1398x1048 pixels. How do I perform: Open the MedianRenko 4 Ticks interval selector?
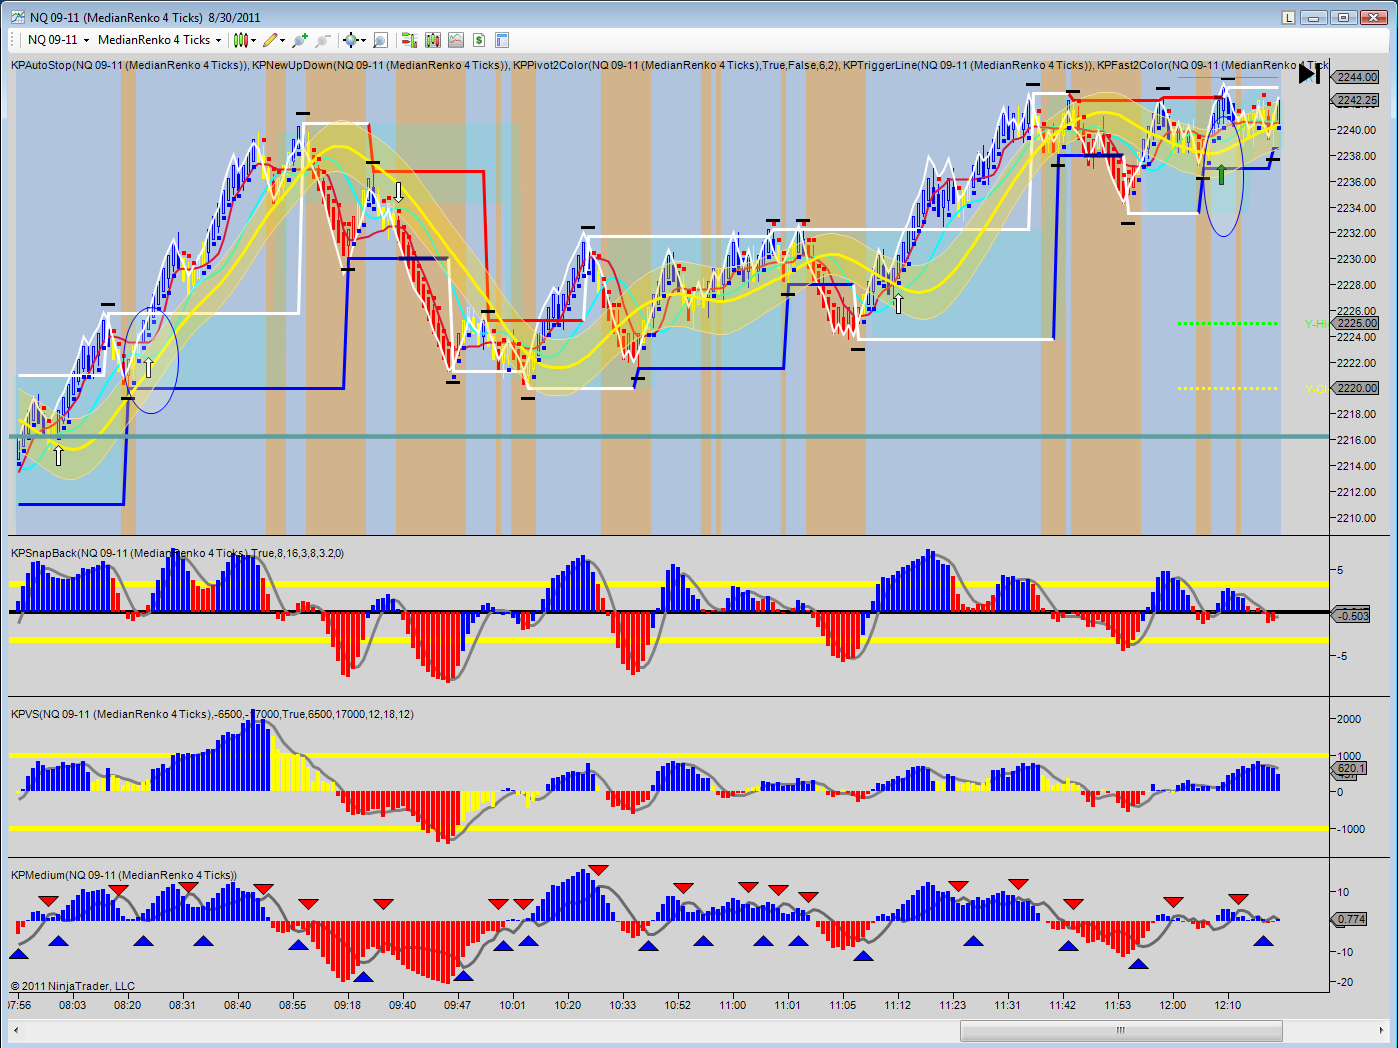click(159, 40)
